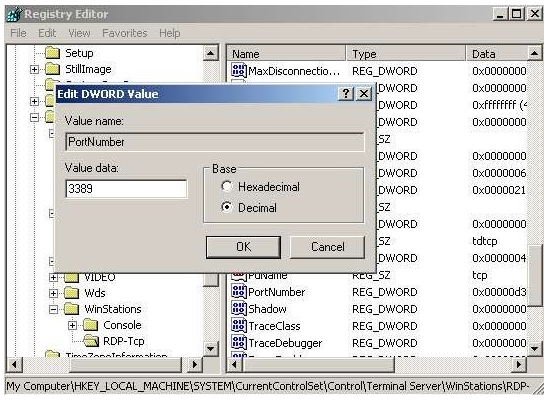Click tree pane scroll up arrow

pos(210,53)
